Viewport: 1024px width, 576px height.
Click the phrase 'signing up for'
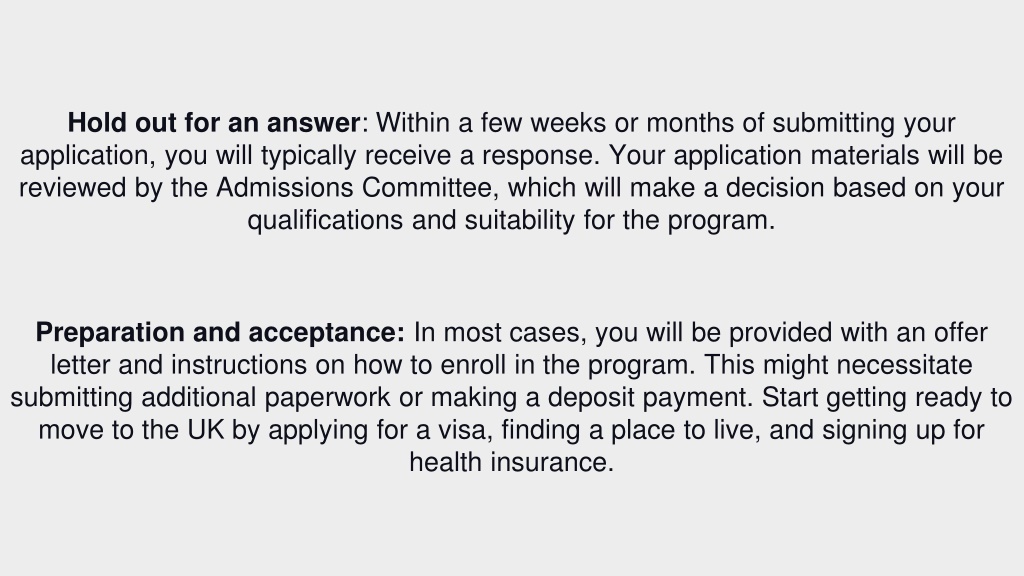click(x=903, y=430)
